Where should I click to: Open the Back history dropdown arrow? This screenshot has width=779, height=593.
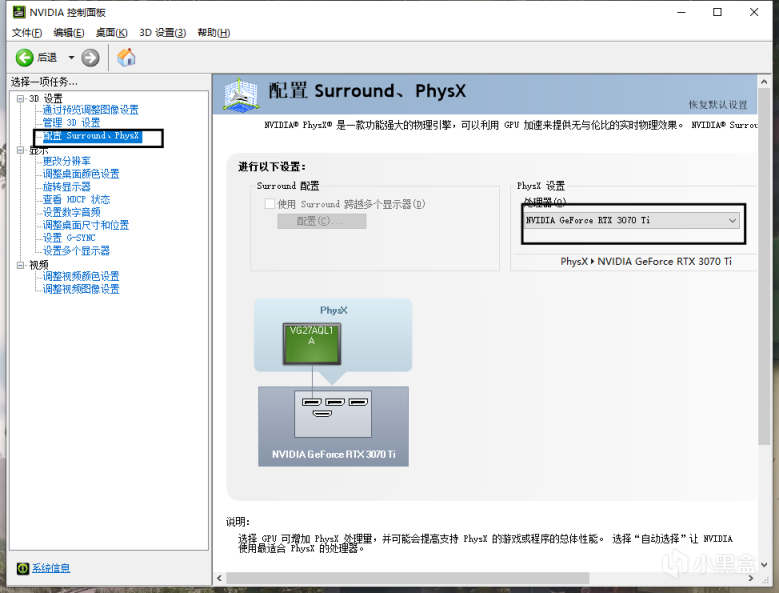72,58
